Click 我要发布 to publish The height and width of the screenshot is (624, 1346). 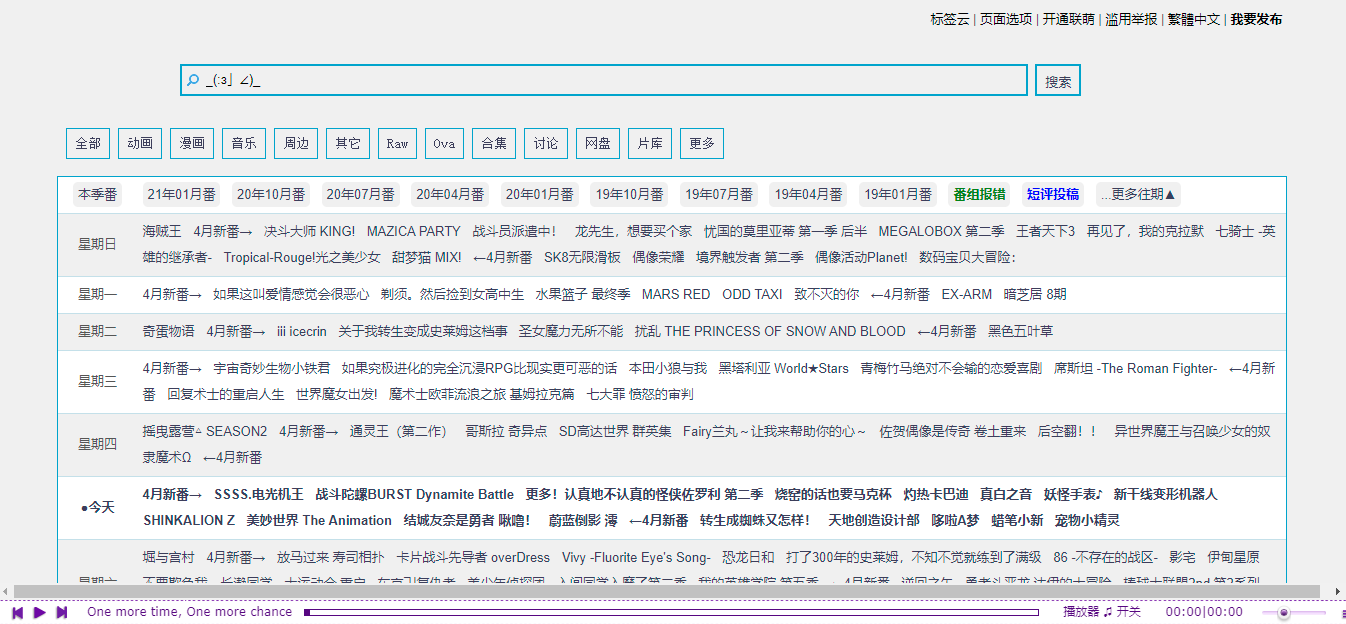(x=1256, y=19)
